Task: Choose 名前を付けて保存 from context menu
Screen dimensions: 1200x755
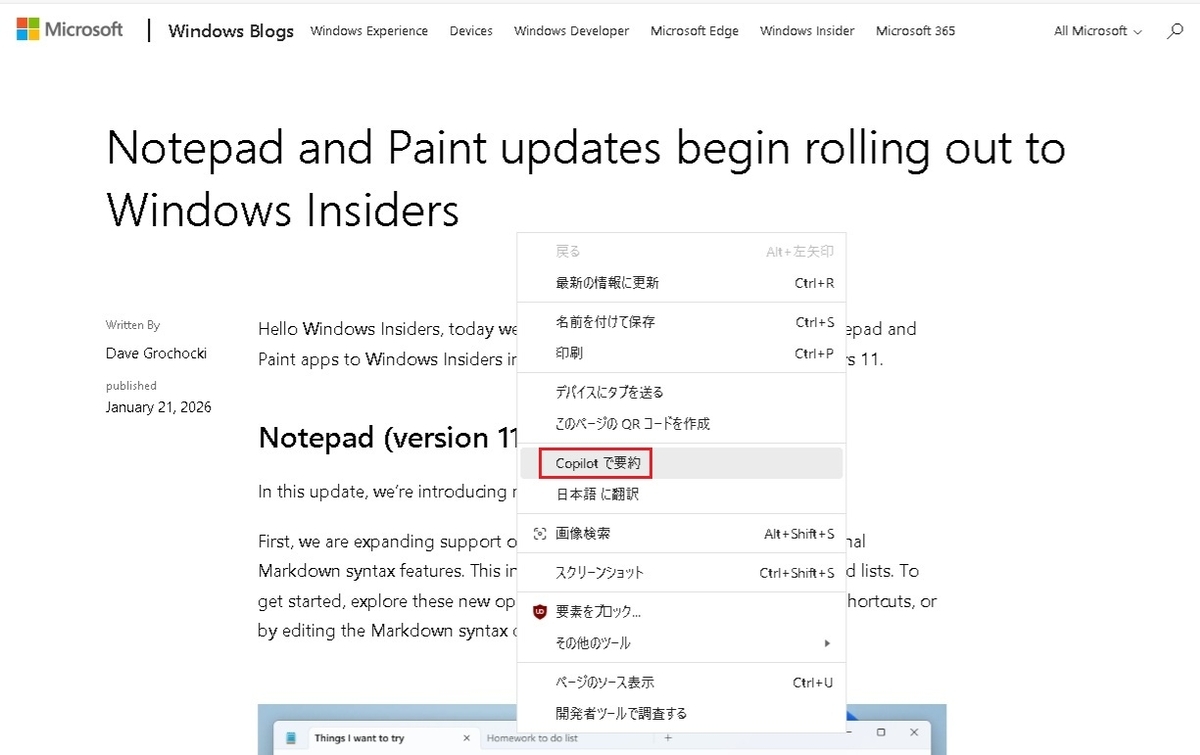Action: click(x=681, y=322)
